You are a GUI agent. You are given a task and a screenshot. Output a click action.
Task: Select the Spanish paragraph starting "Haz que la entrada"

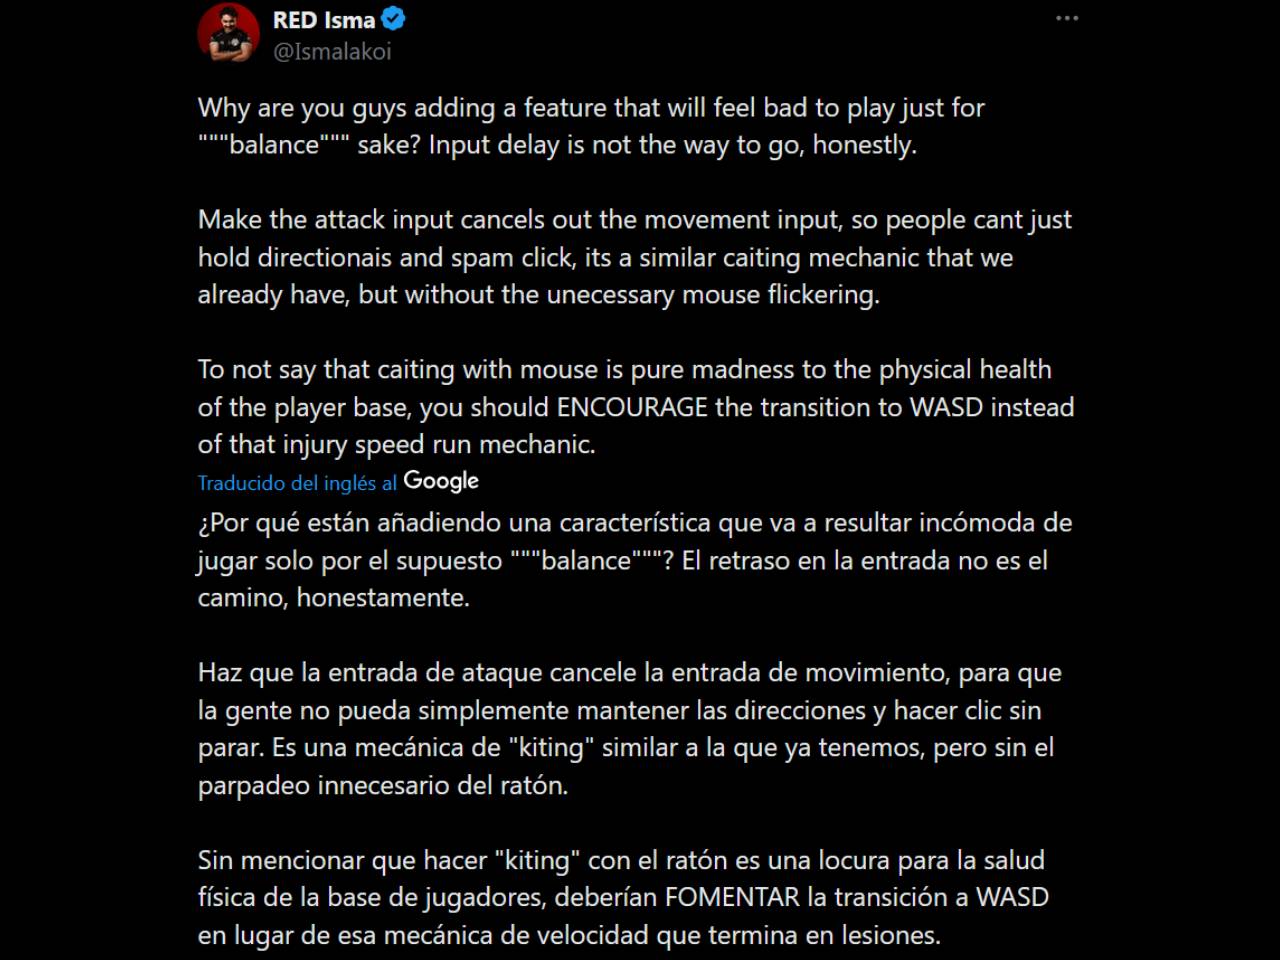630,729
